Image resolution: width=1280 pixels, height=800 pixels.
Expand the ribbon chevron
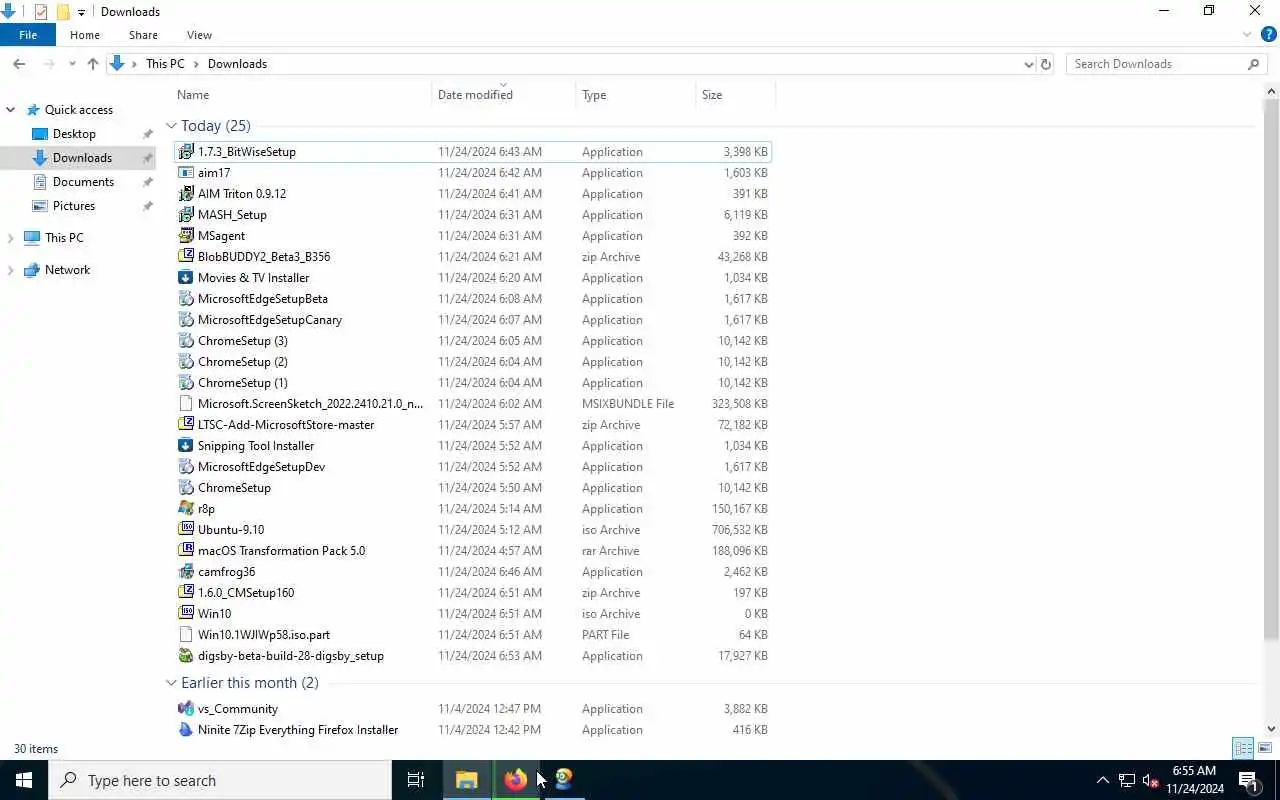pos(1247,35)
